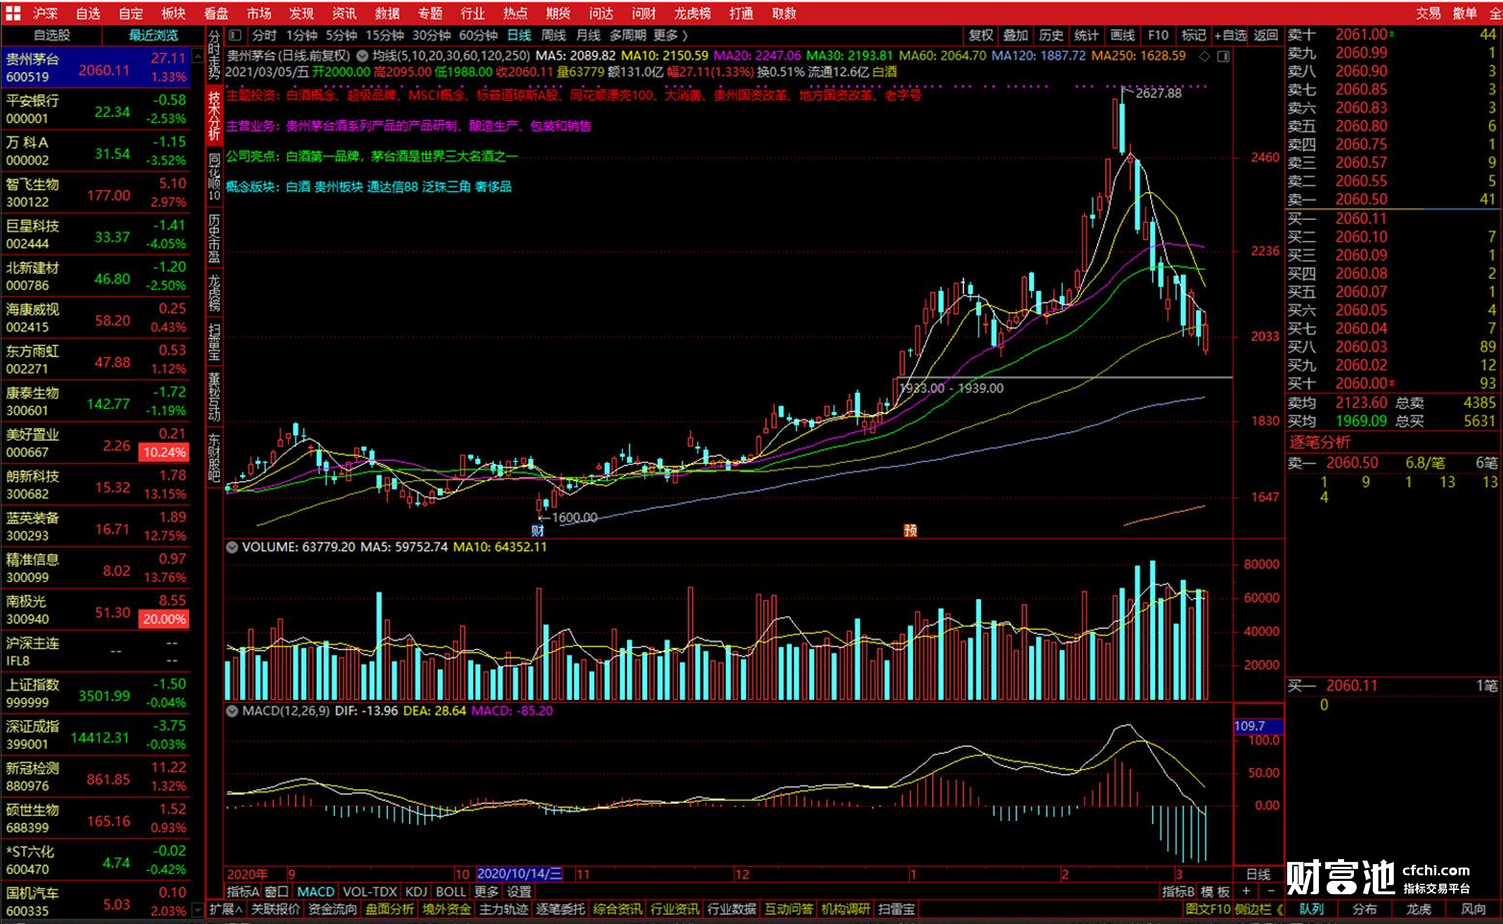
Task: Expand more periods via 更多 arrow
Action: coord(671,36)
